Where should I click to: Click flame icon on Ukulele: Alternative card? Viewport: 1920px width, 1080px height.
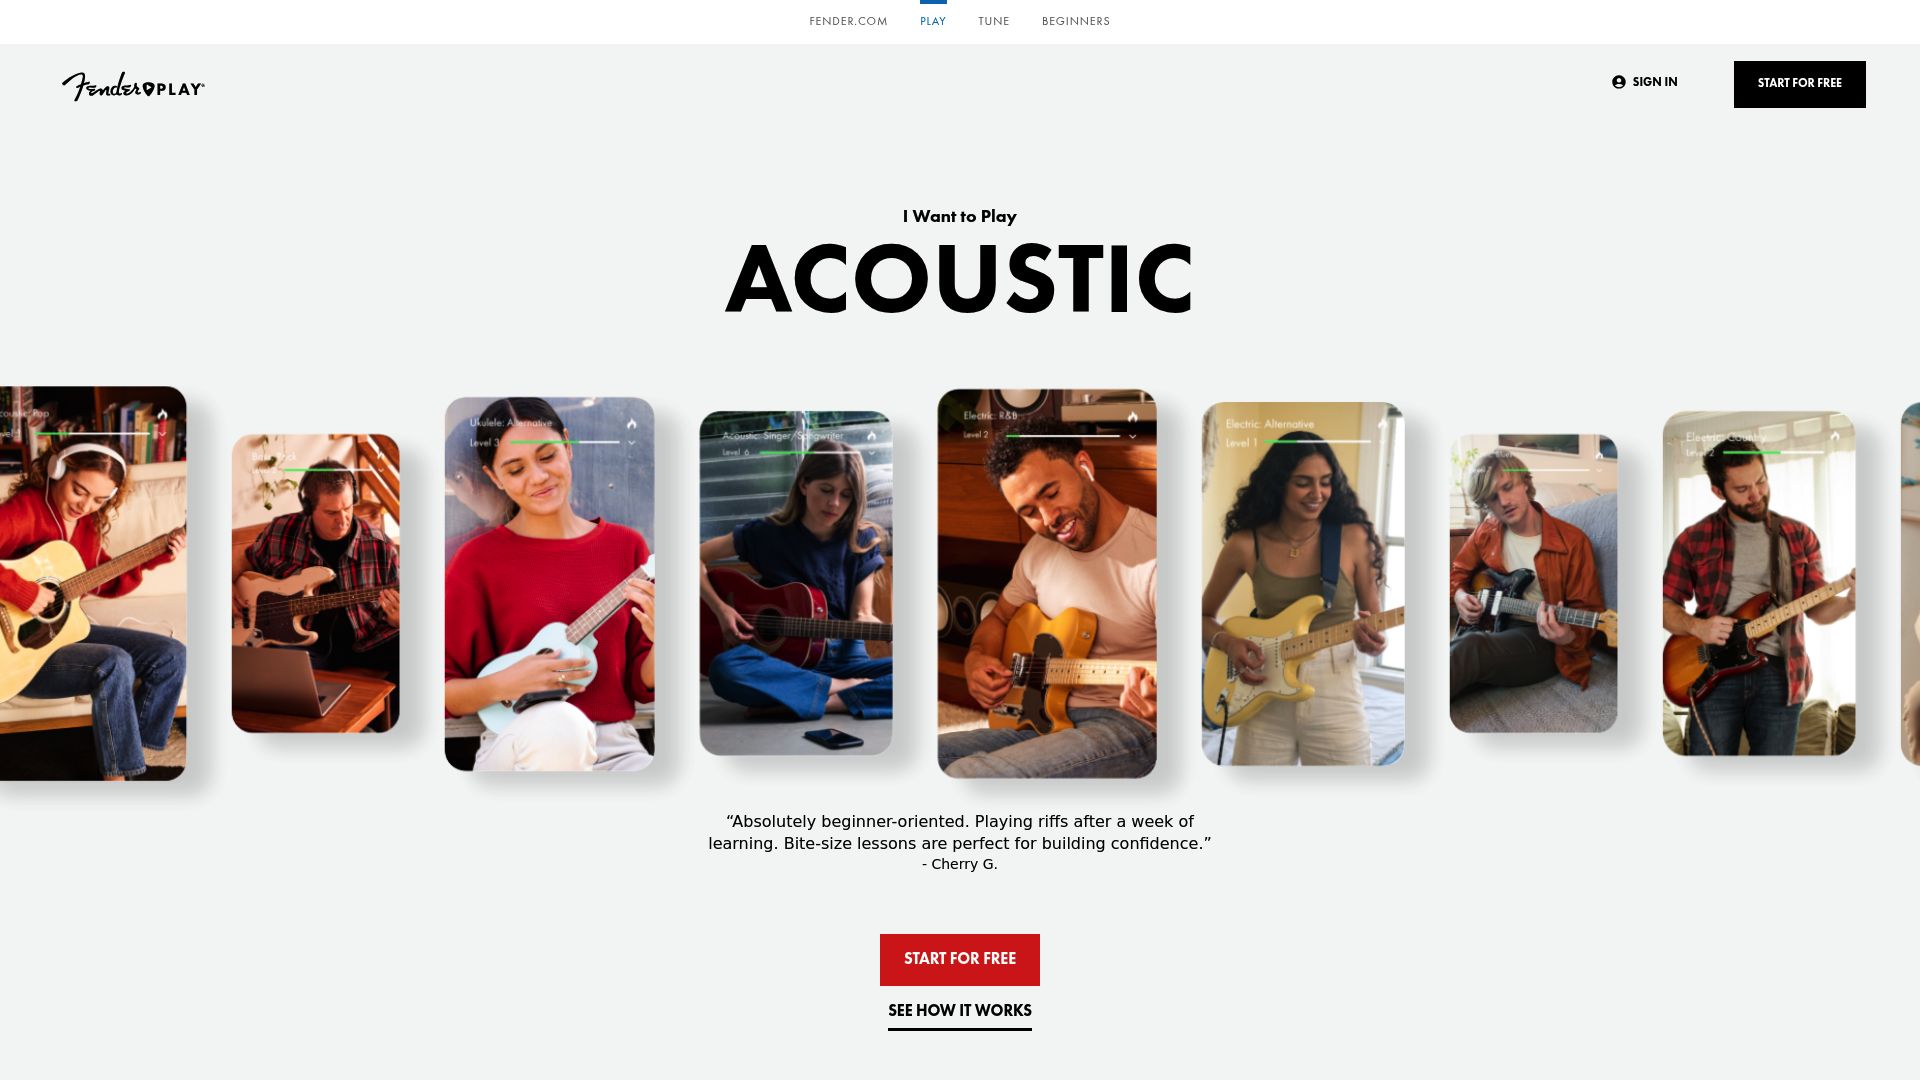(632, 424)
